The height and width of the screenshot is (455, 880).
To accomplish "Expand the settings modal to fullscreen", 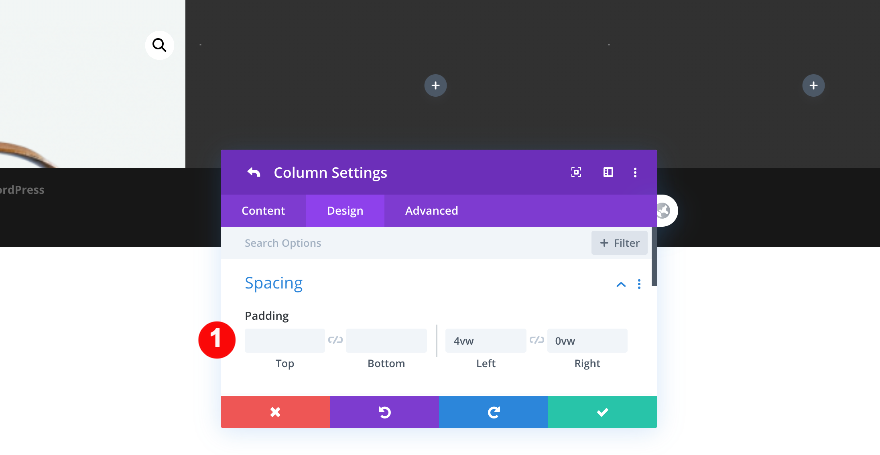I will coord(576,173).
